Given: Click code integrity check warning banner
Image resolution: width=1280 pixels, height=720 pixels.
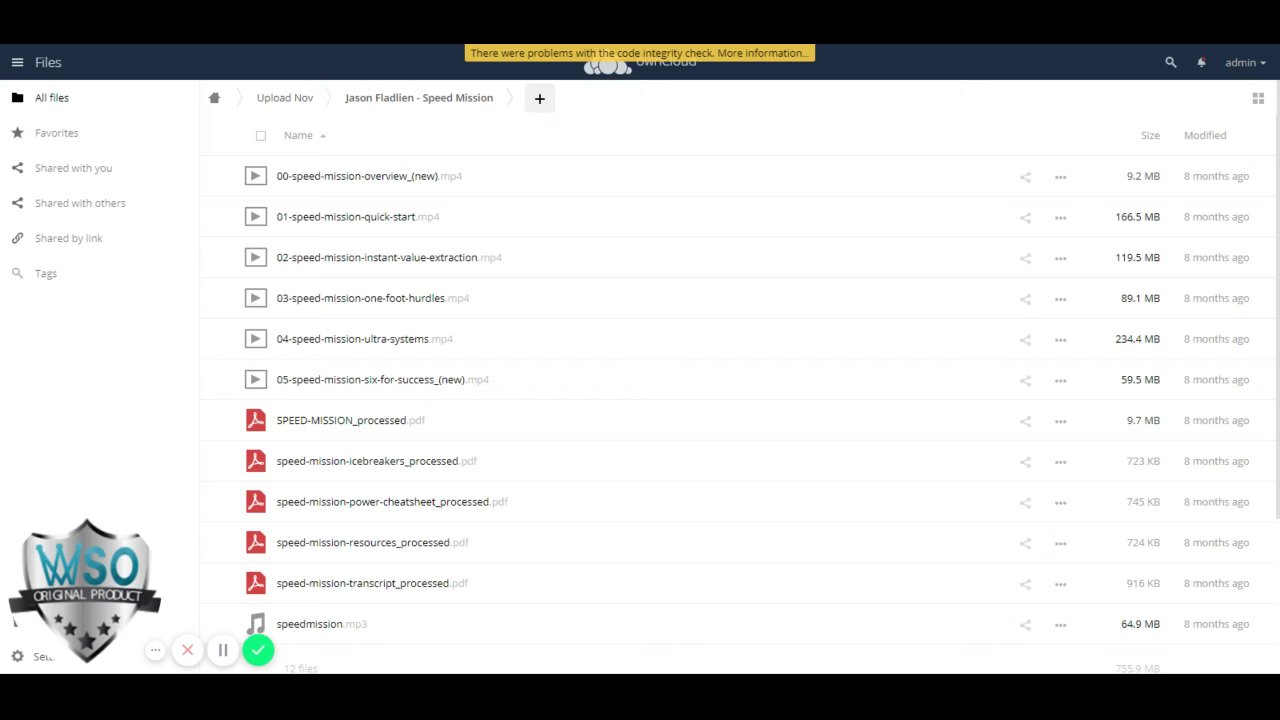Looking at the screenshot, I should pos(640,53).
